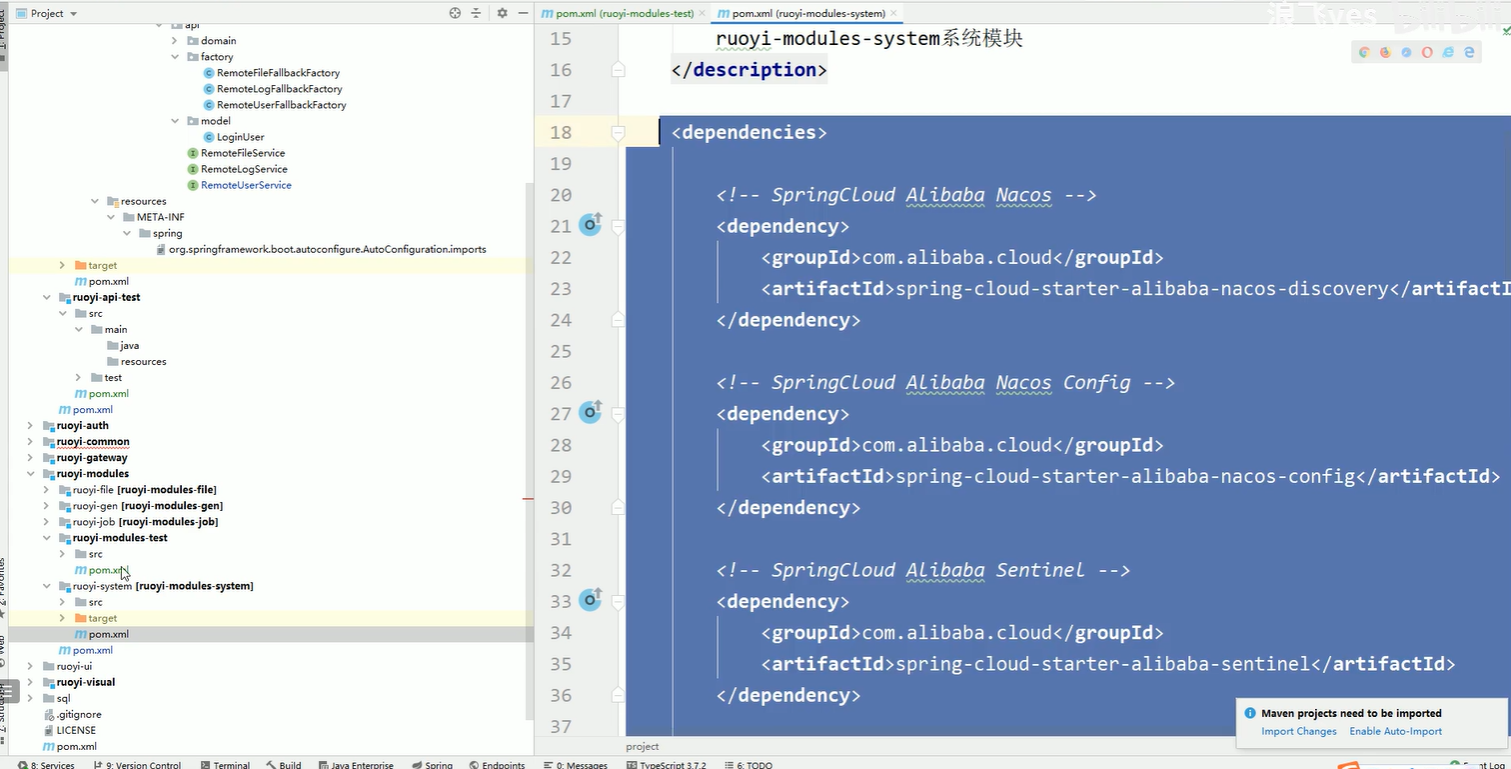Collapse the model folder

tap(175, 120)
